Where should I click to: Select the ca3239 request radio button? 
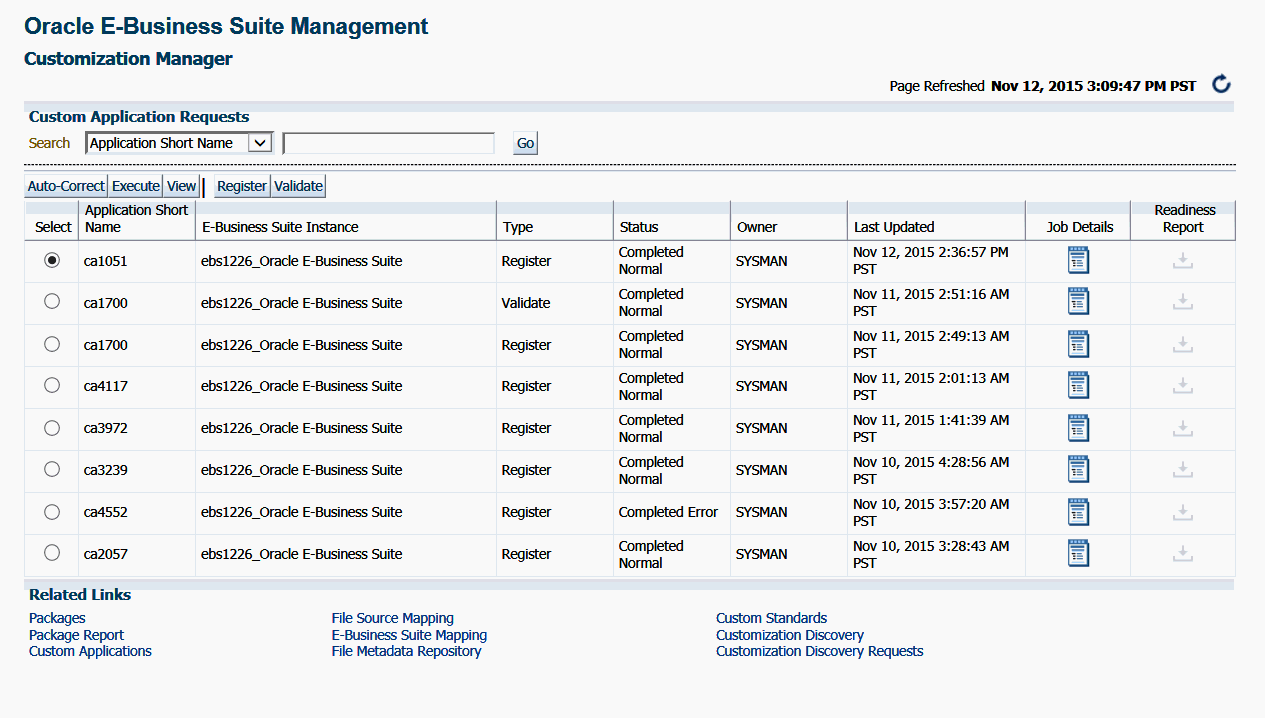[x=52, y=469]
